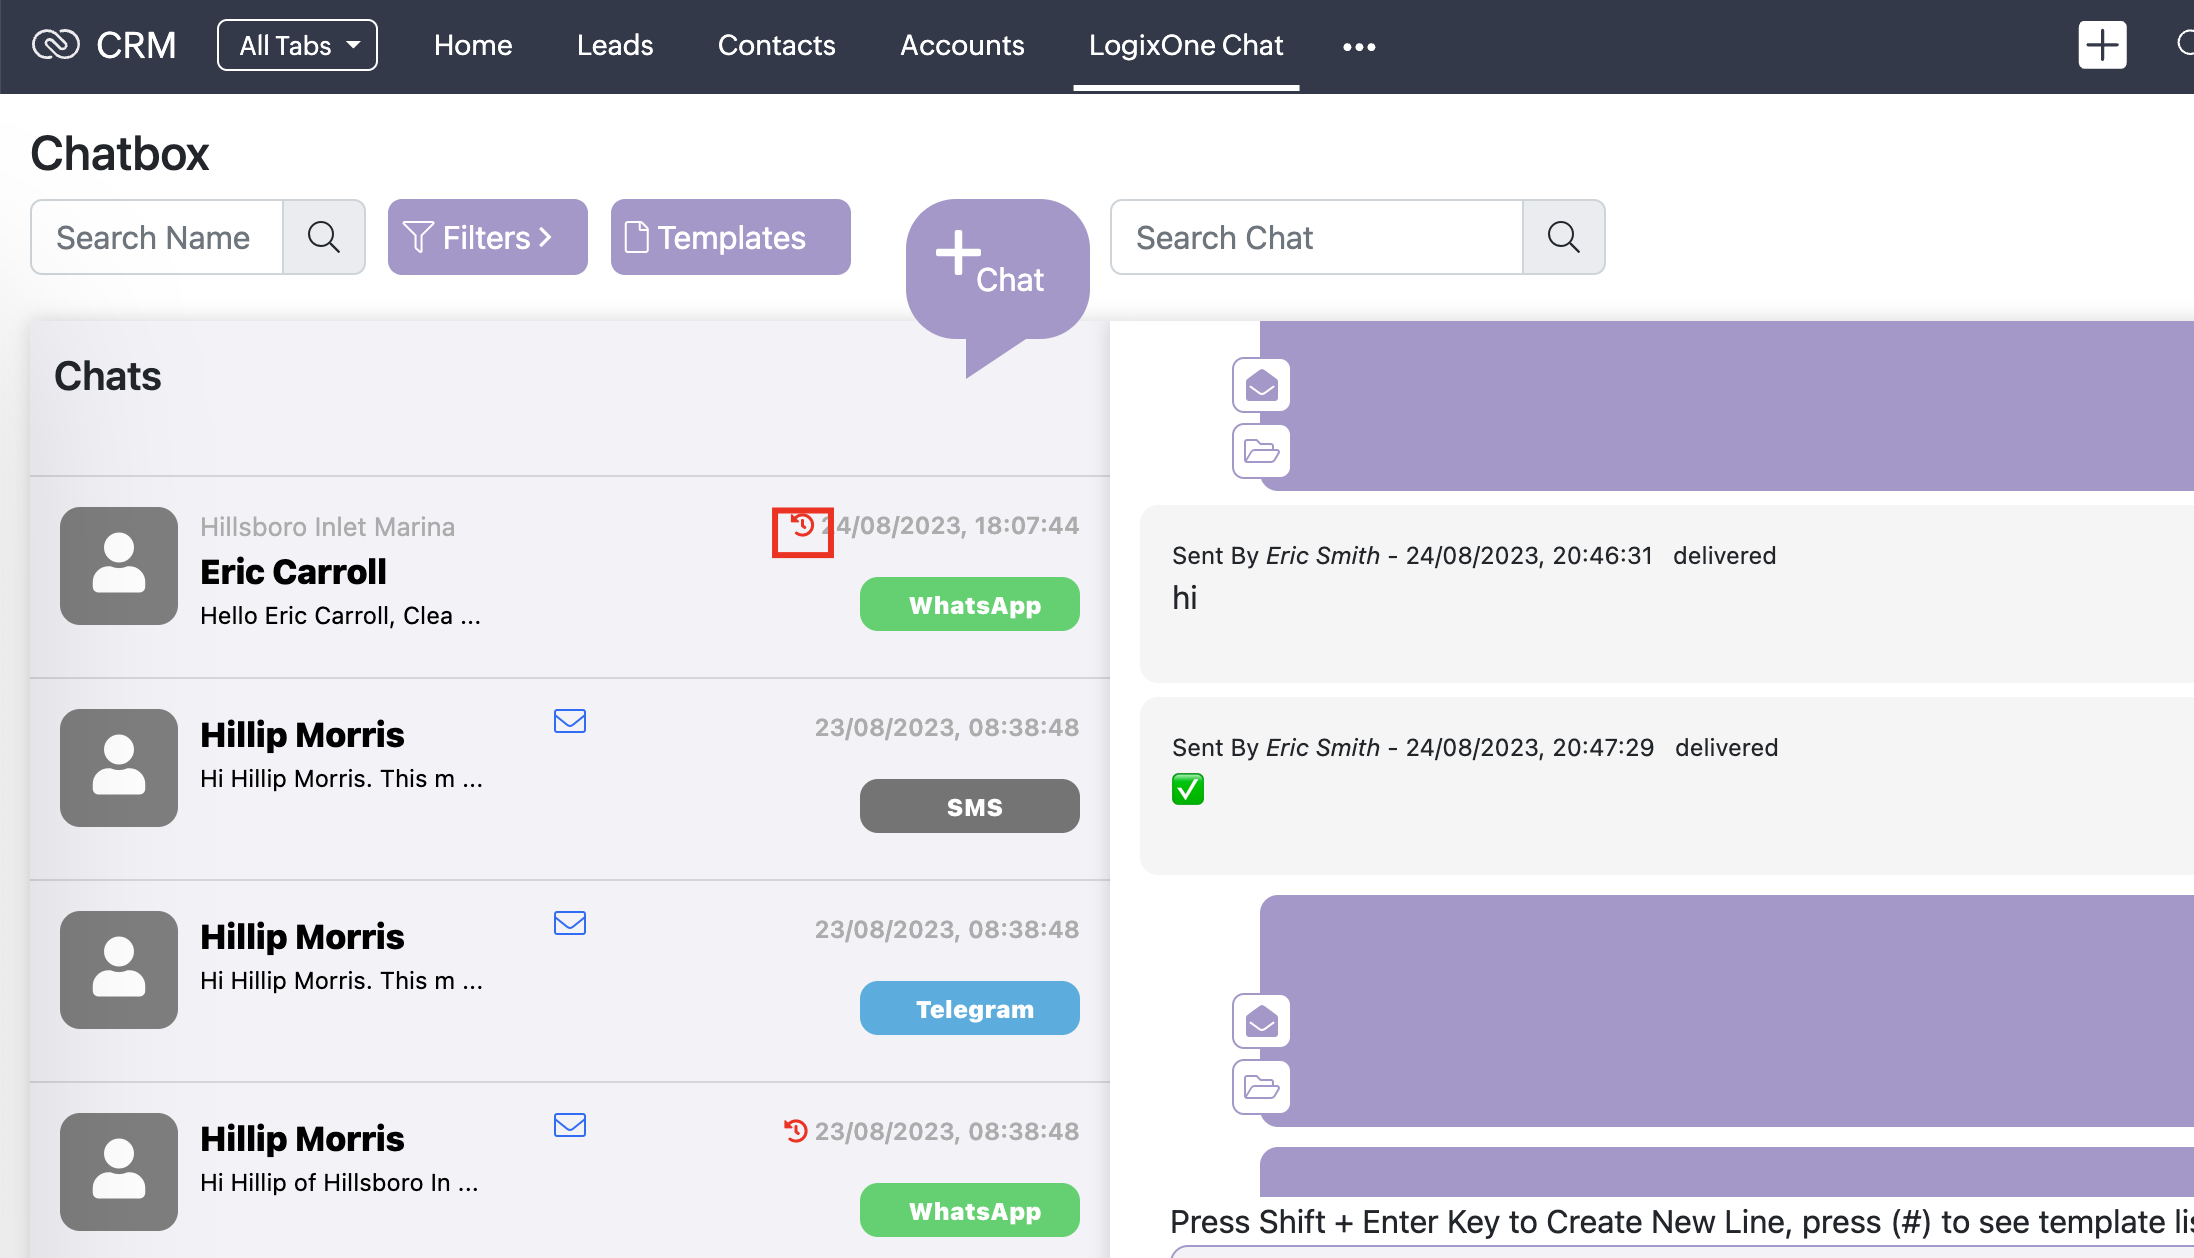
Task: Click timestamp 24/08/2023, 20:46:31 message header
Action: (x=1529, y=555)
